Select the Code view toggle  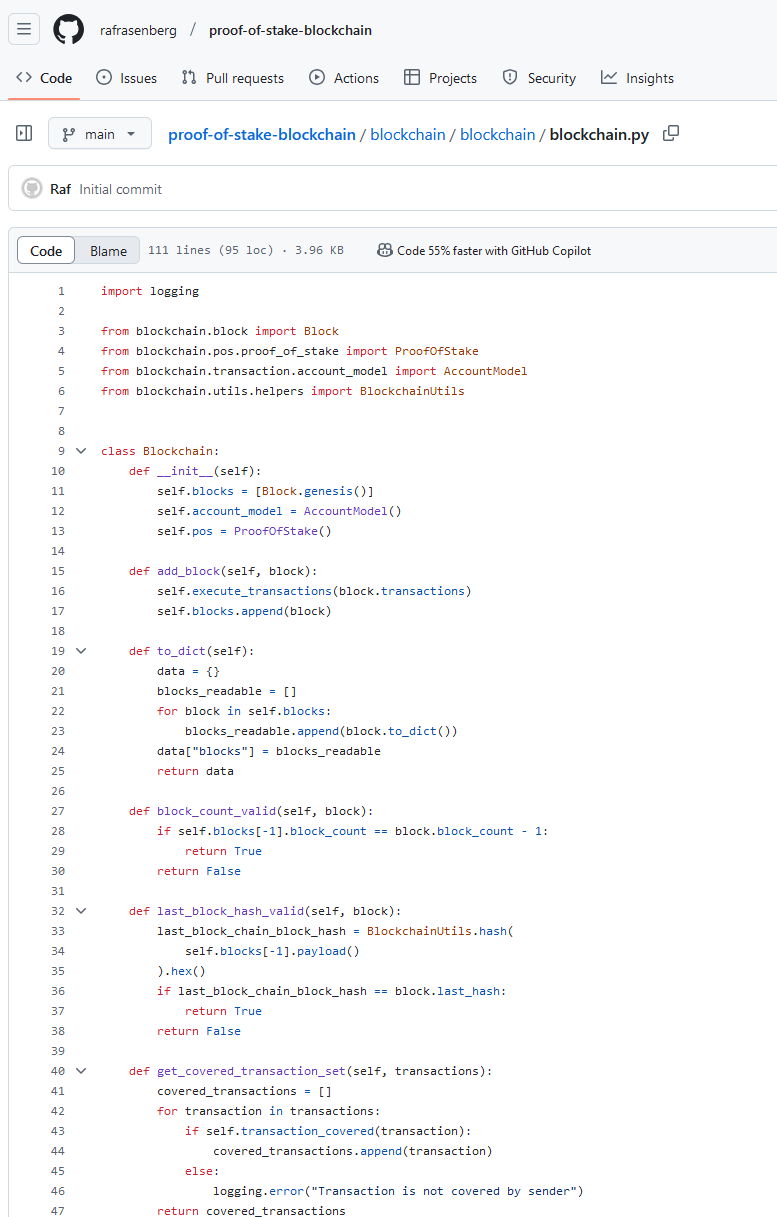(46, 251)
